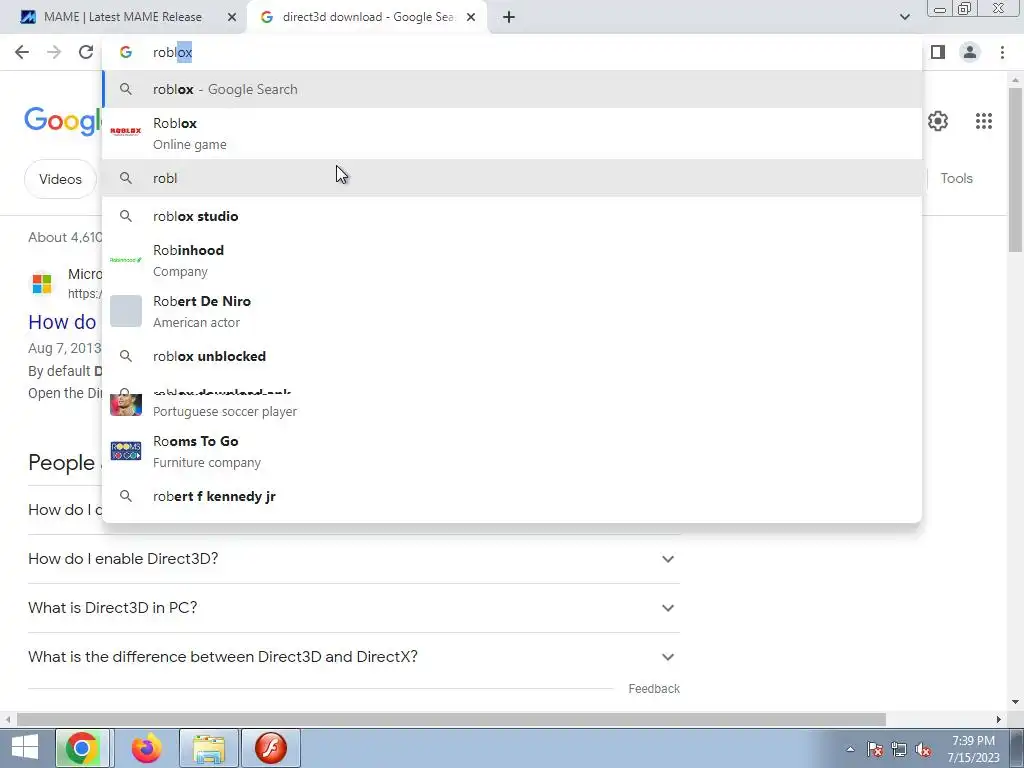Click the Microsoft favicon on first result
The width and height of the screenshot is (1024, 768).
pyautogui.click(x=42, y=284)
